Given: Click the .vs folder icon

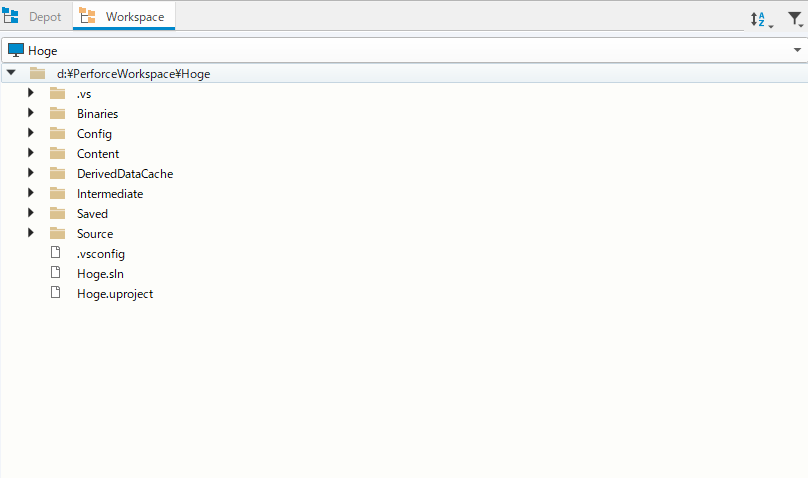Looking at the screenshot, I should (x=57, y=93).
